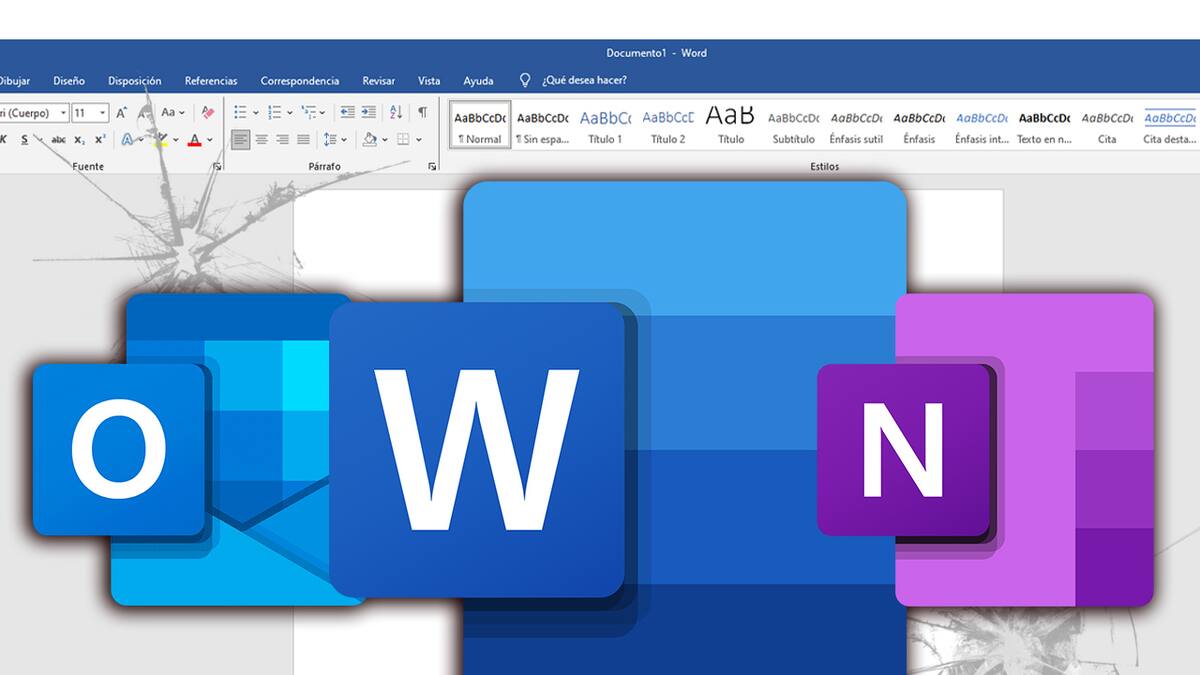Expand the highlight color dropdown arrow

(x=176, y=140)
